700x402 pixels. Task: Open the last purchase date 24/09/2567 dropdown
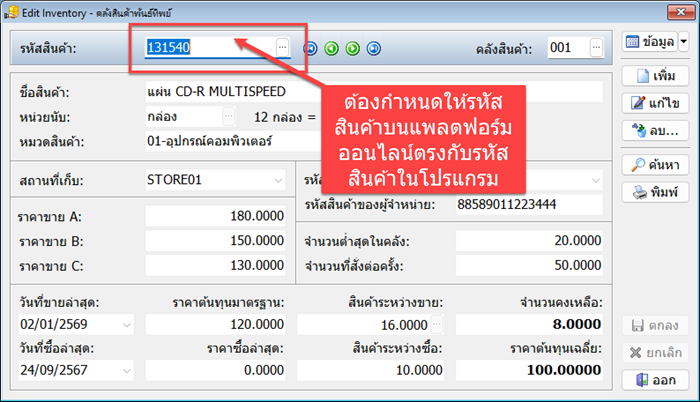pos(126,371)
